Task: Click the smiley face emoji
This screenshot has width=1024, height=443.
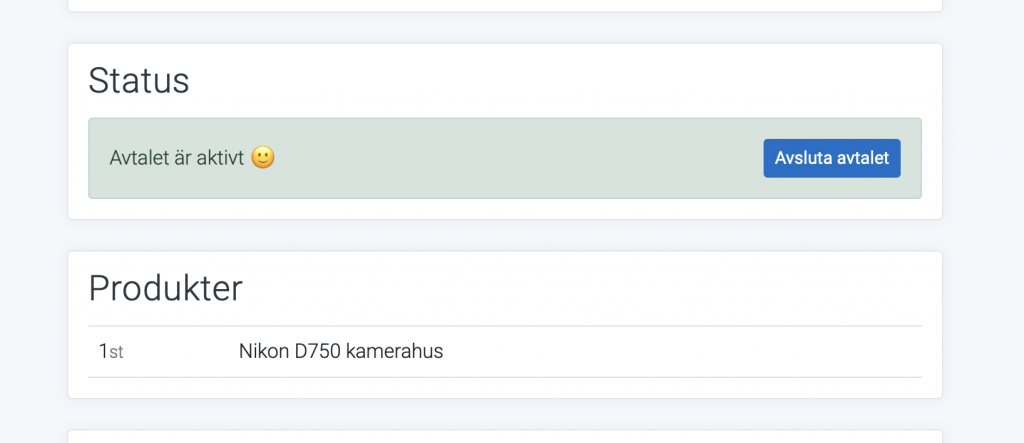Action: tap(263, 157)
